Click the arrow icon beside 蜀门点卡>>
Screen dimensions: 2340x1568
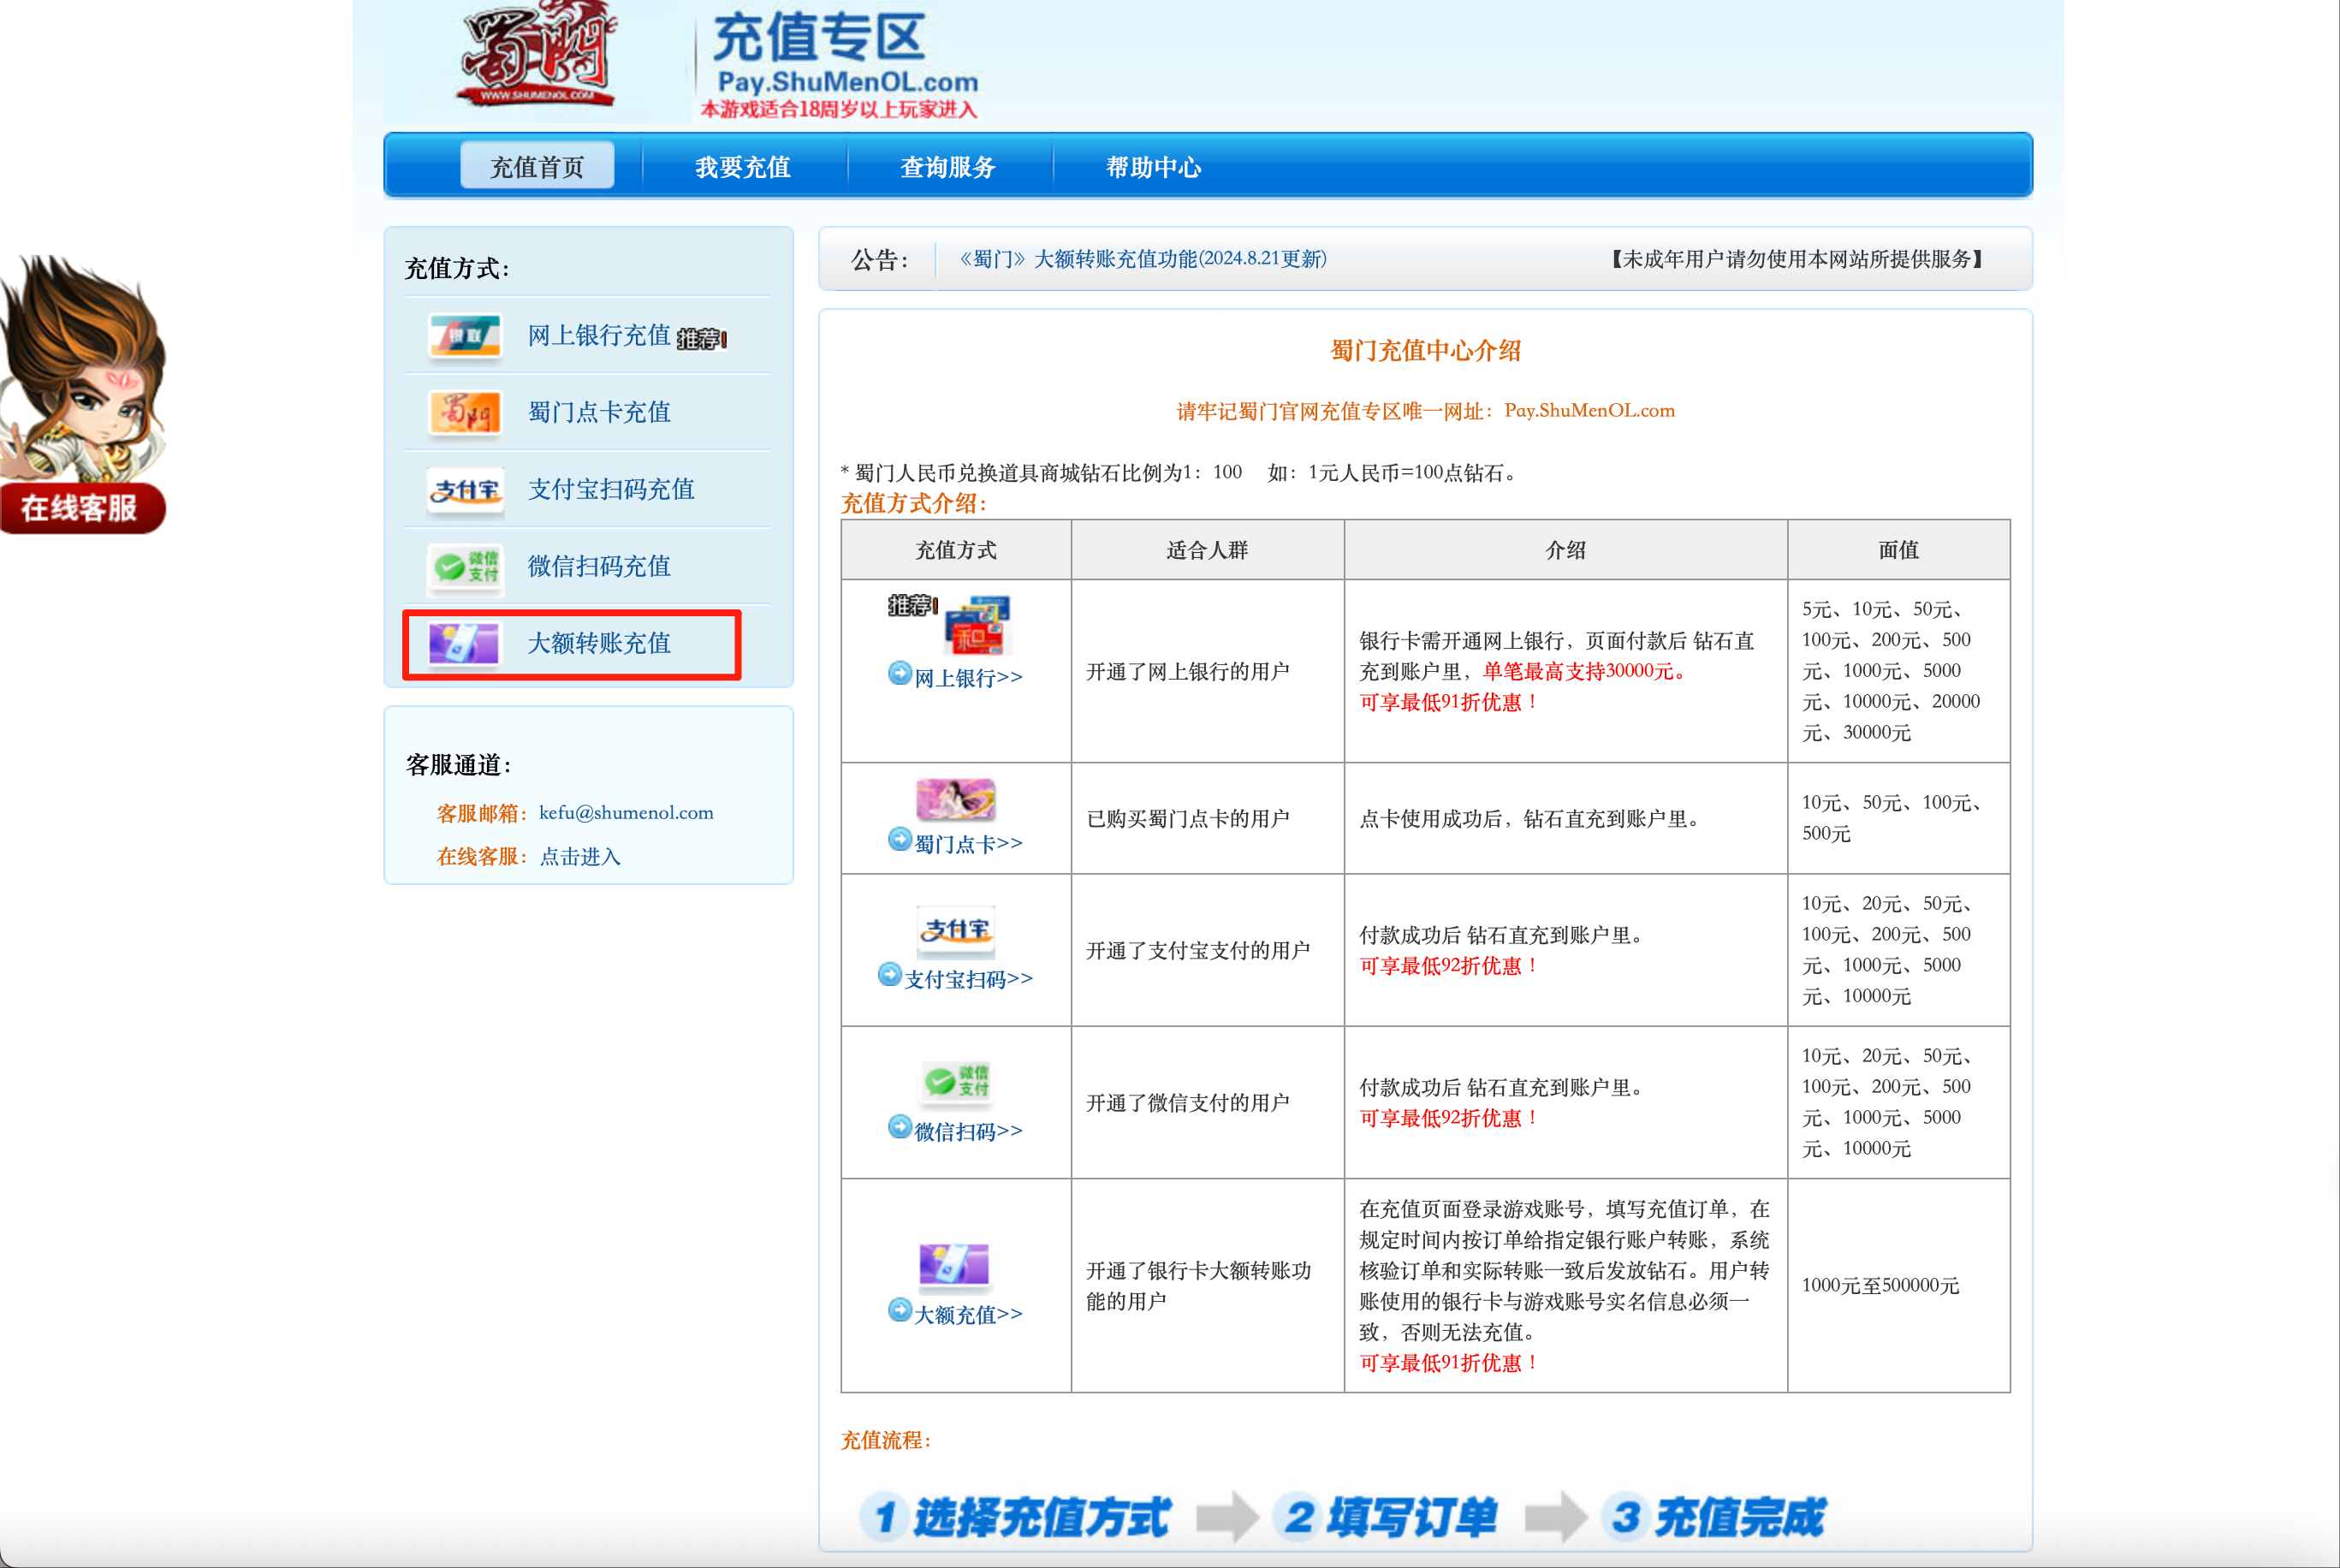coord(900,839)
